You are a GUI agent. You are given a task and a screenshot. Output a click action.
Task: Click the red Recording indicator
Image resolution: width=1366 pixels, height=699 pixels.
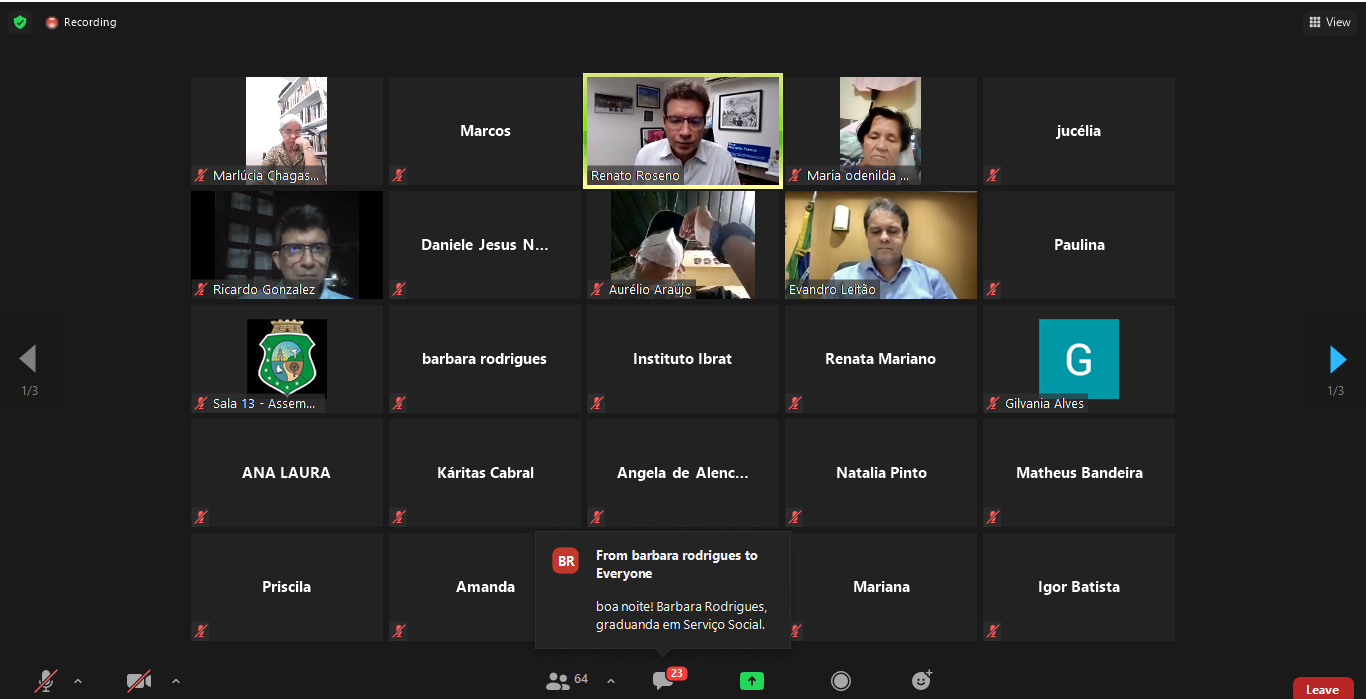(81, 22)
